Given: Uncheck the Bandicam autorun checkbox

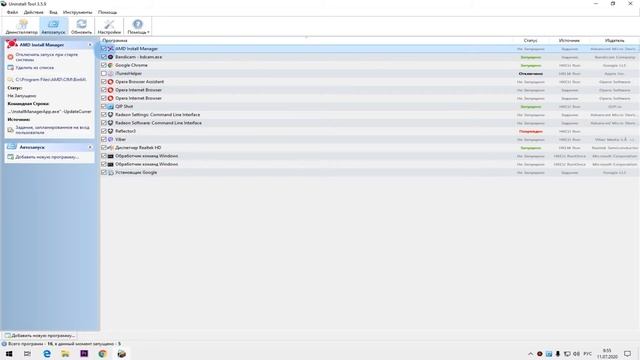Looking at the screenshot, I should [x=104, y=57].
